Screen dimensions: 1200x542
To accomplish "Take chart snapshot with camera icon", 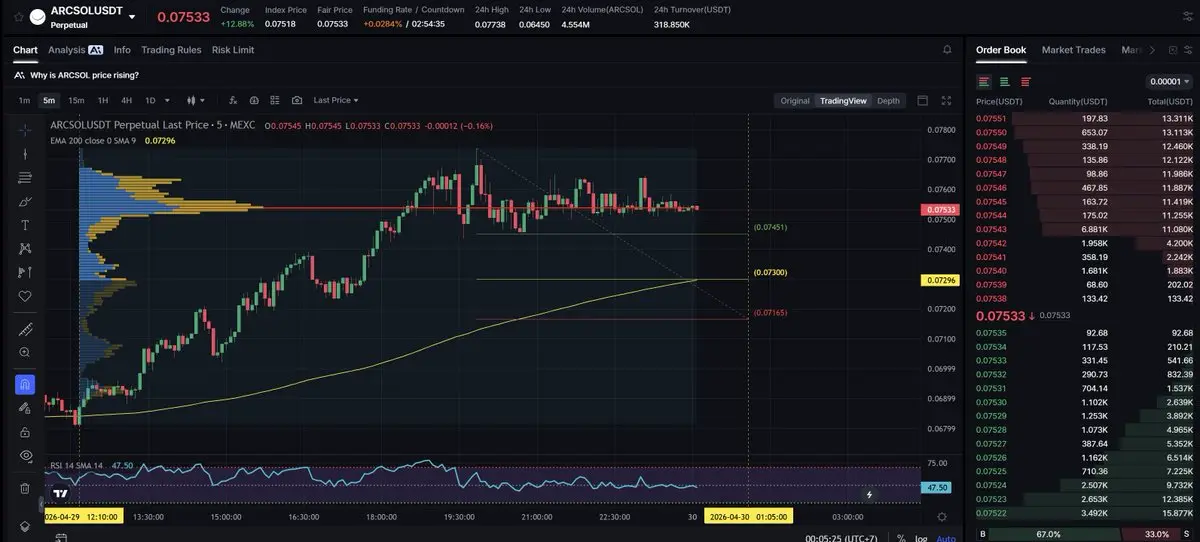I will tap(297, 100).
